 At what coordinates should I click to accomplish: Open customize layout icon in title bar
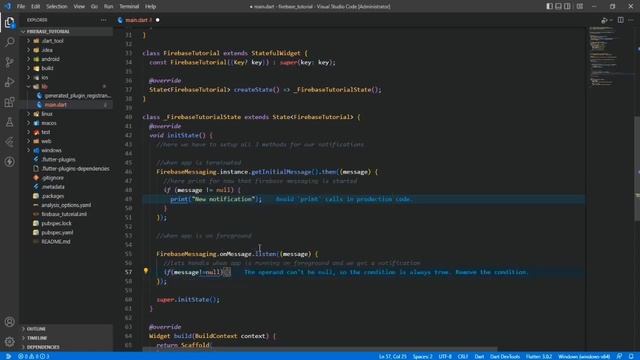pyautogui.click(x=580, y=6)
